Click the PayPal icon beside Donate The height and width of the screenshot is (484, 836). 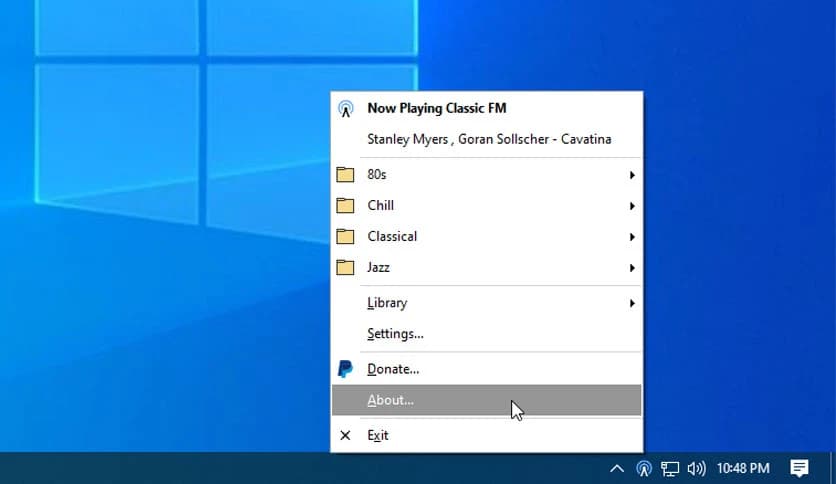[346, 369]
